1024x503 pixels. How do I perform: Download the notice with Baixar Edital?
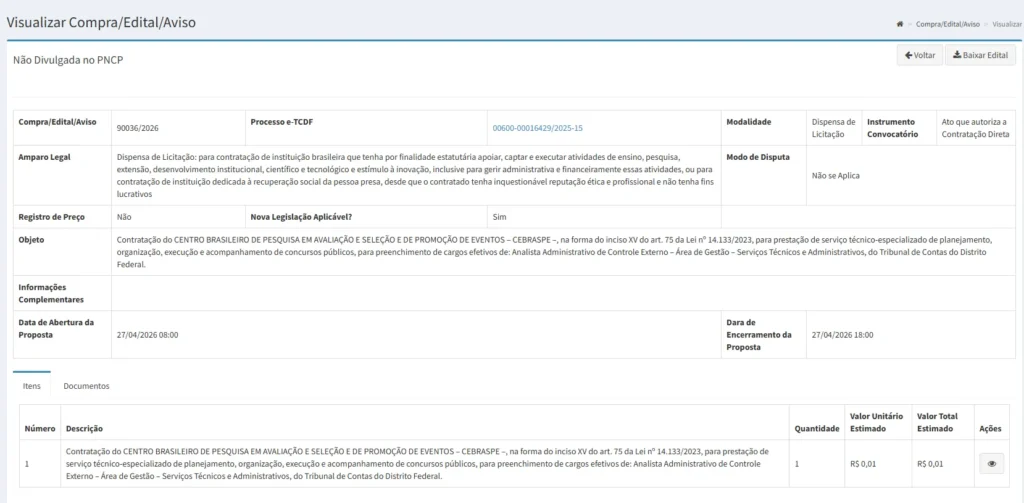point(980,56)
